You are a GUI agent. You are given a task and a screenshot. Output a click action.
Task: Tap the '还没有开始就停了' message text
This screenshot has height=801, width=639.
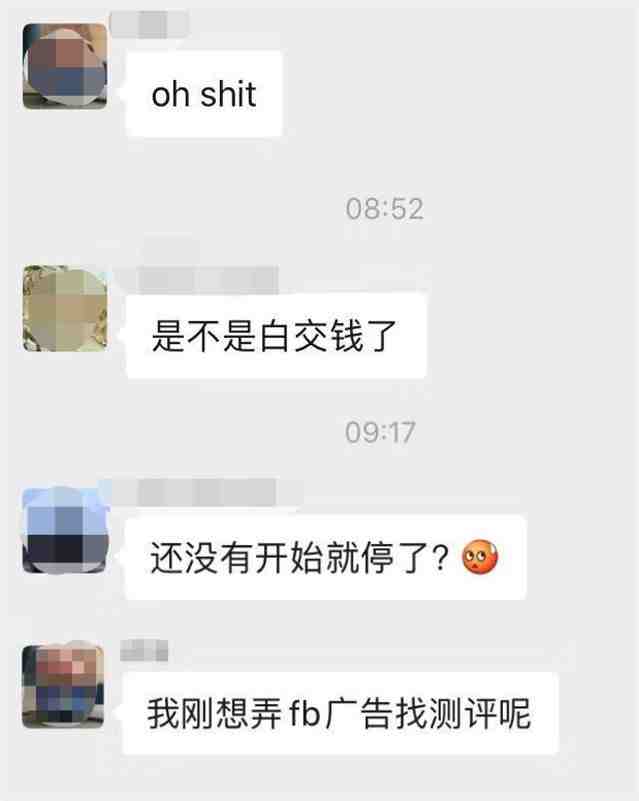pyautogui.click(x=291, y=557)
